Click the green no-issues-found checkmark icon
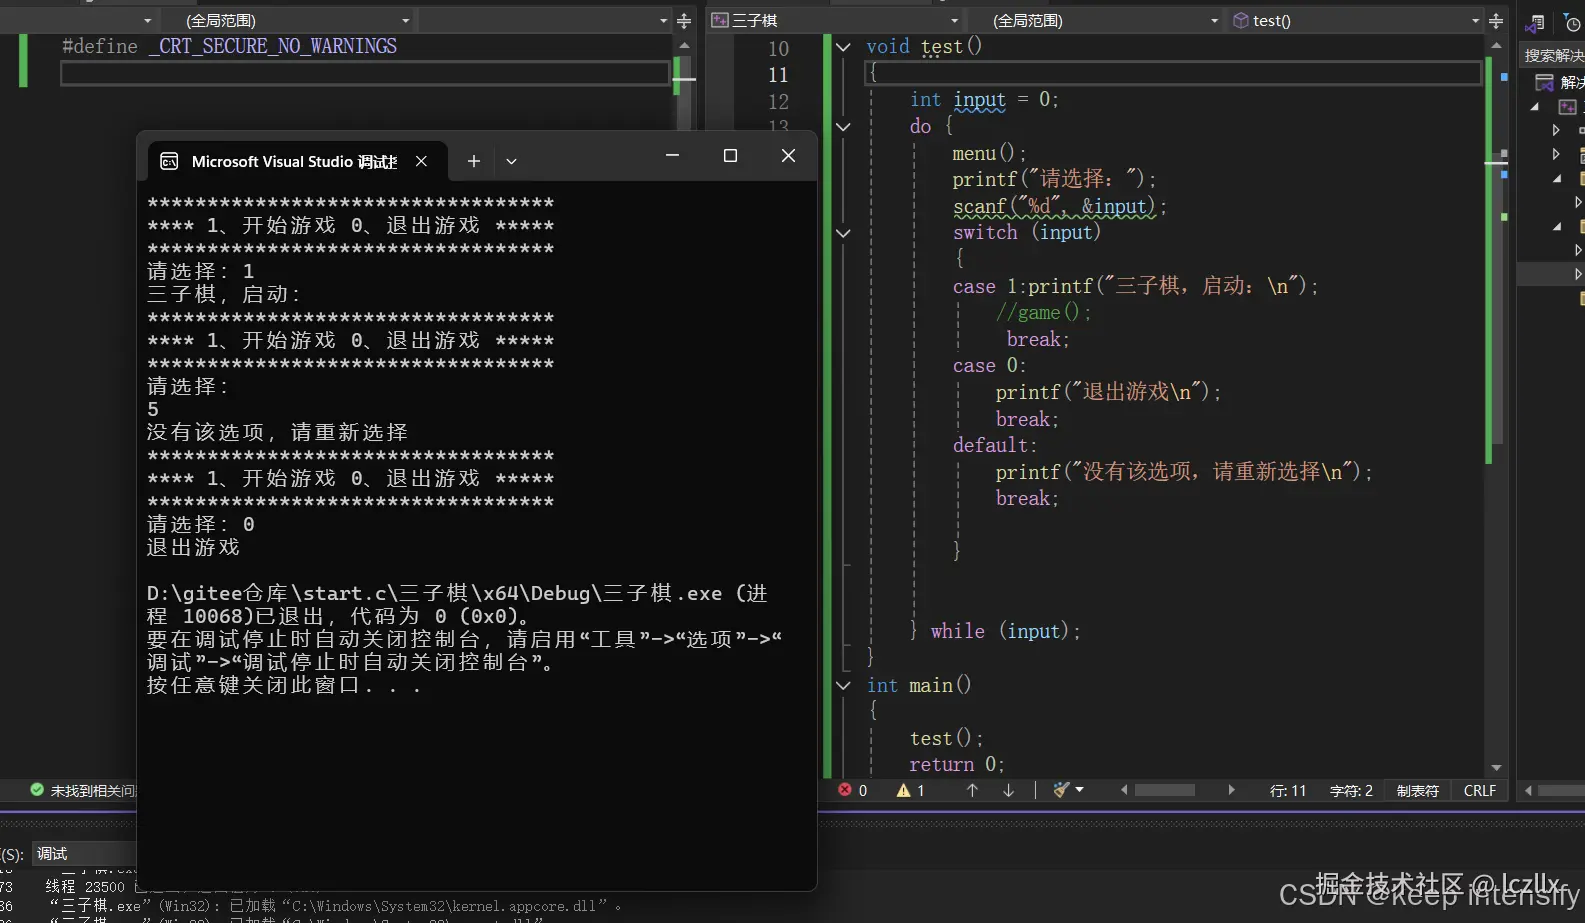The image size is (1585, 923). [x=37, y=790]
